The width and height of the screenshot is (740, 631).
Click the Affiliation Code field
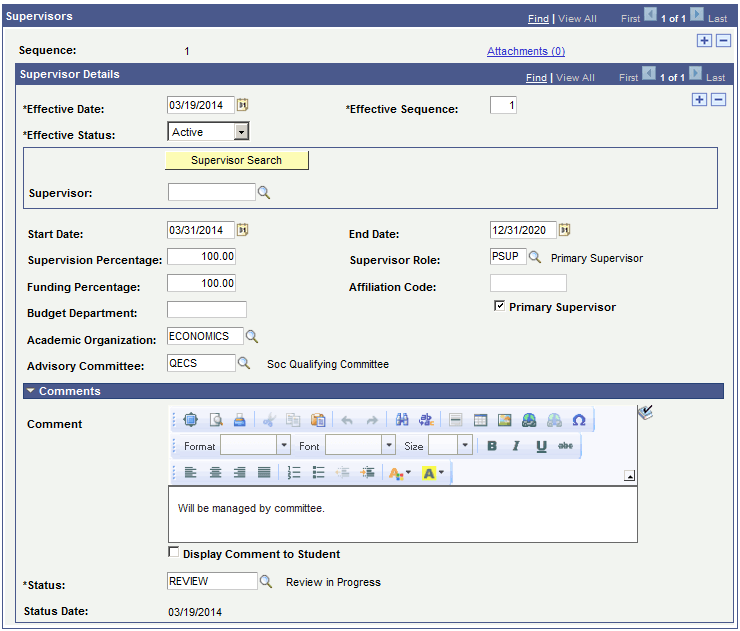pos(528,283)
